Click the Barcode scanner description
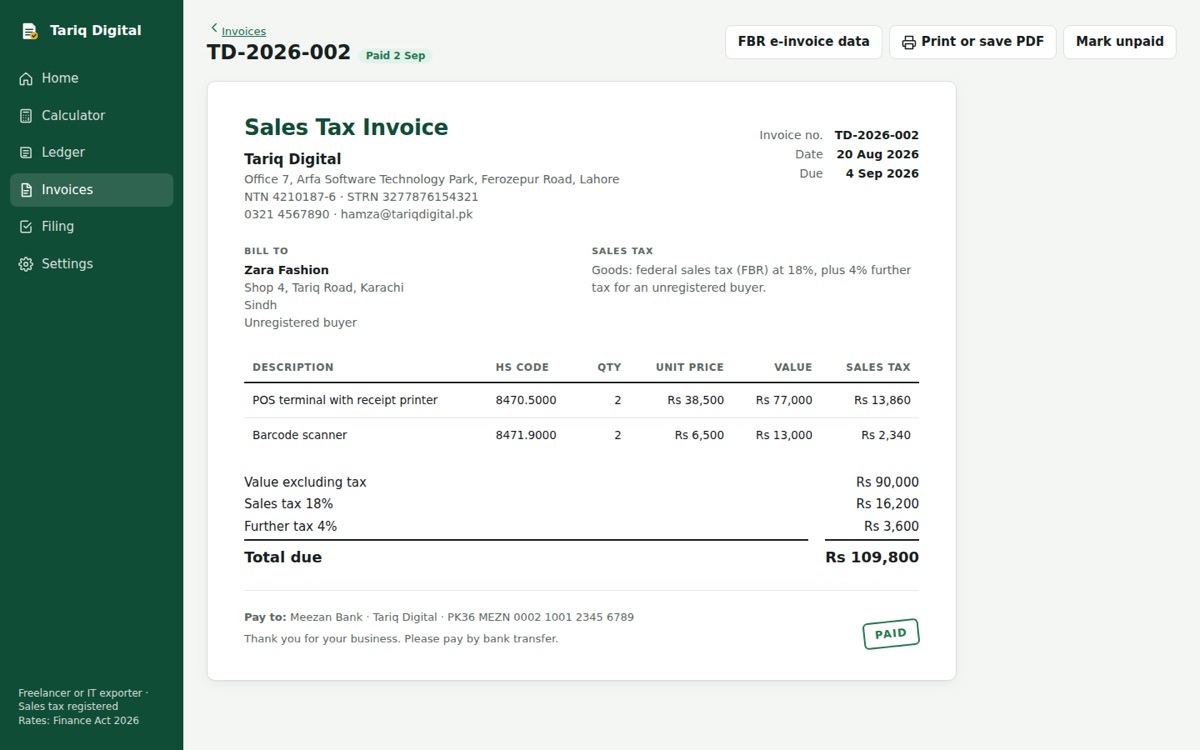The width and height of the screenshot is (1200, 750). (300, 435)
